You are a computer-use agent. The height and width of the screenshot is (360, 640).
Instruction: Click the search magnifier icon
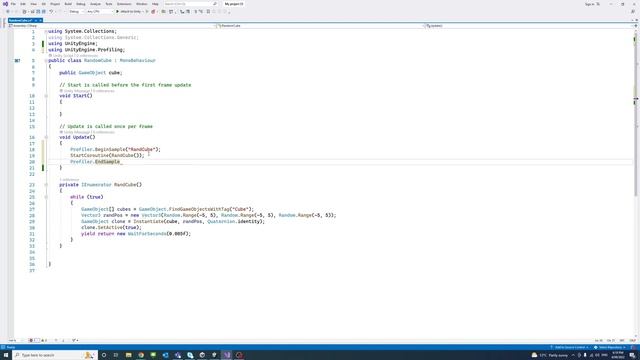point(215,4)
